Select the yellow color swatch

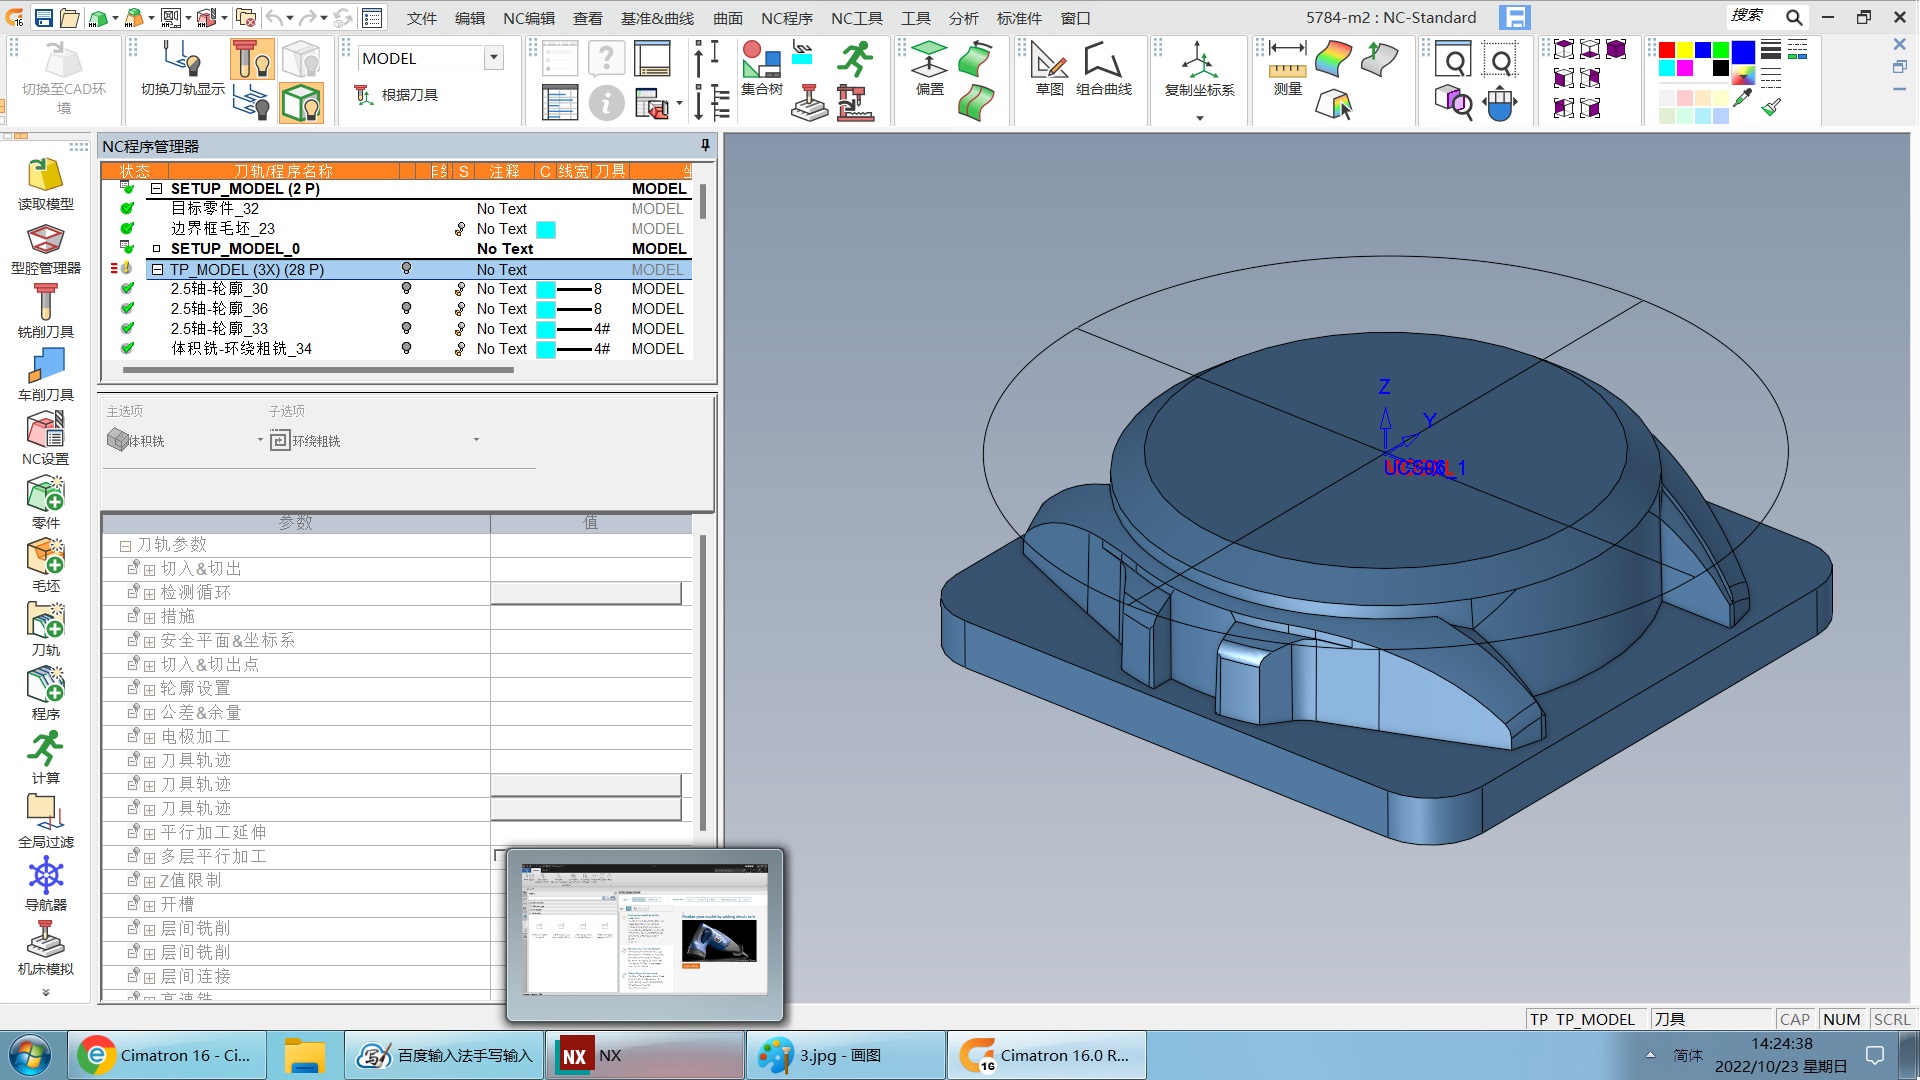(1685, 50)
